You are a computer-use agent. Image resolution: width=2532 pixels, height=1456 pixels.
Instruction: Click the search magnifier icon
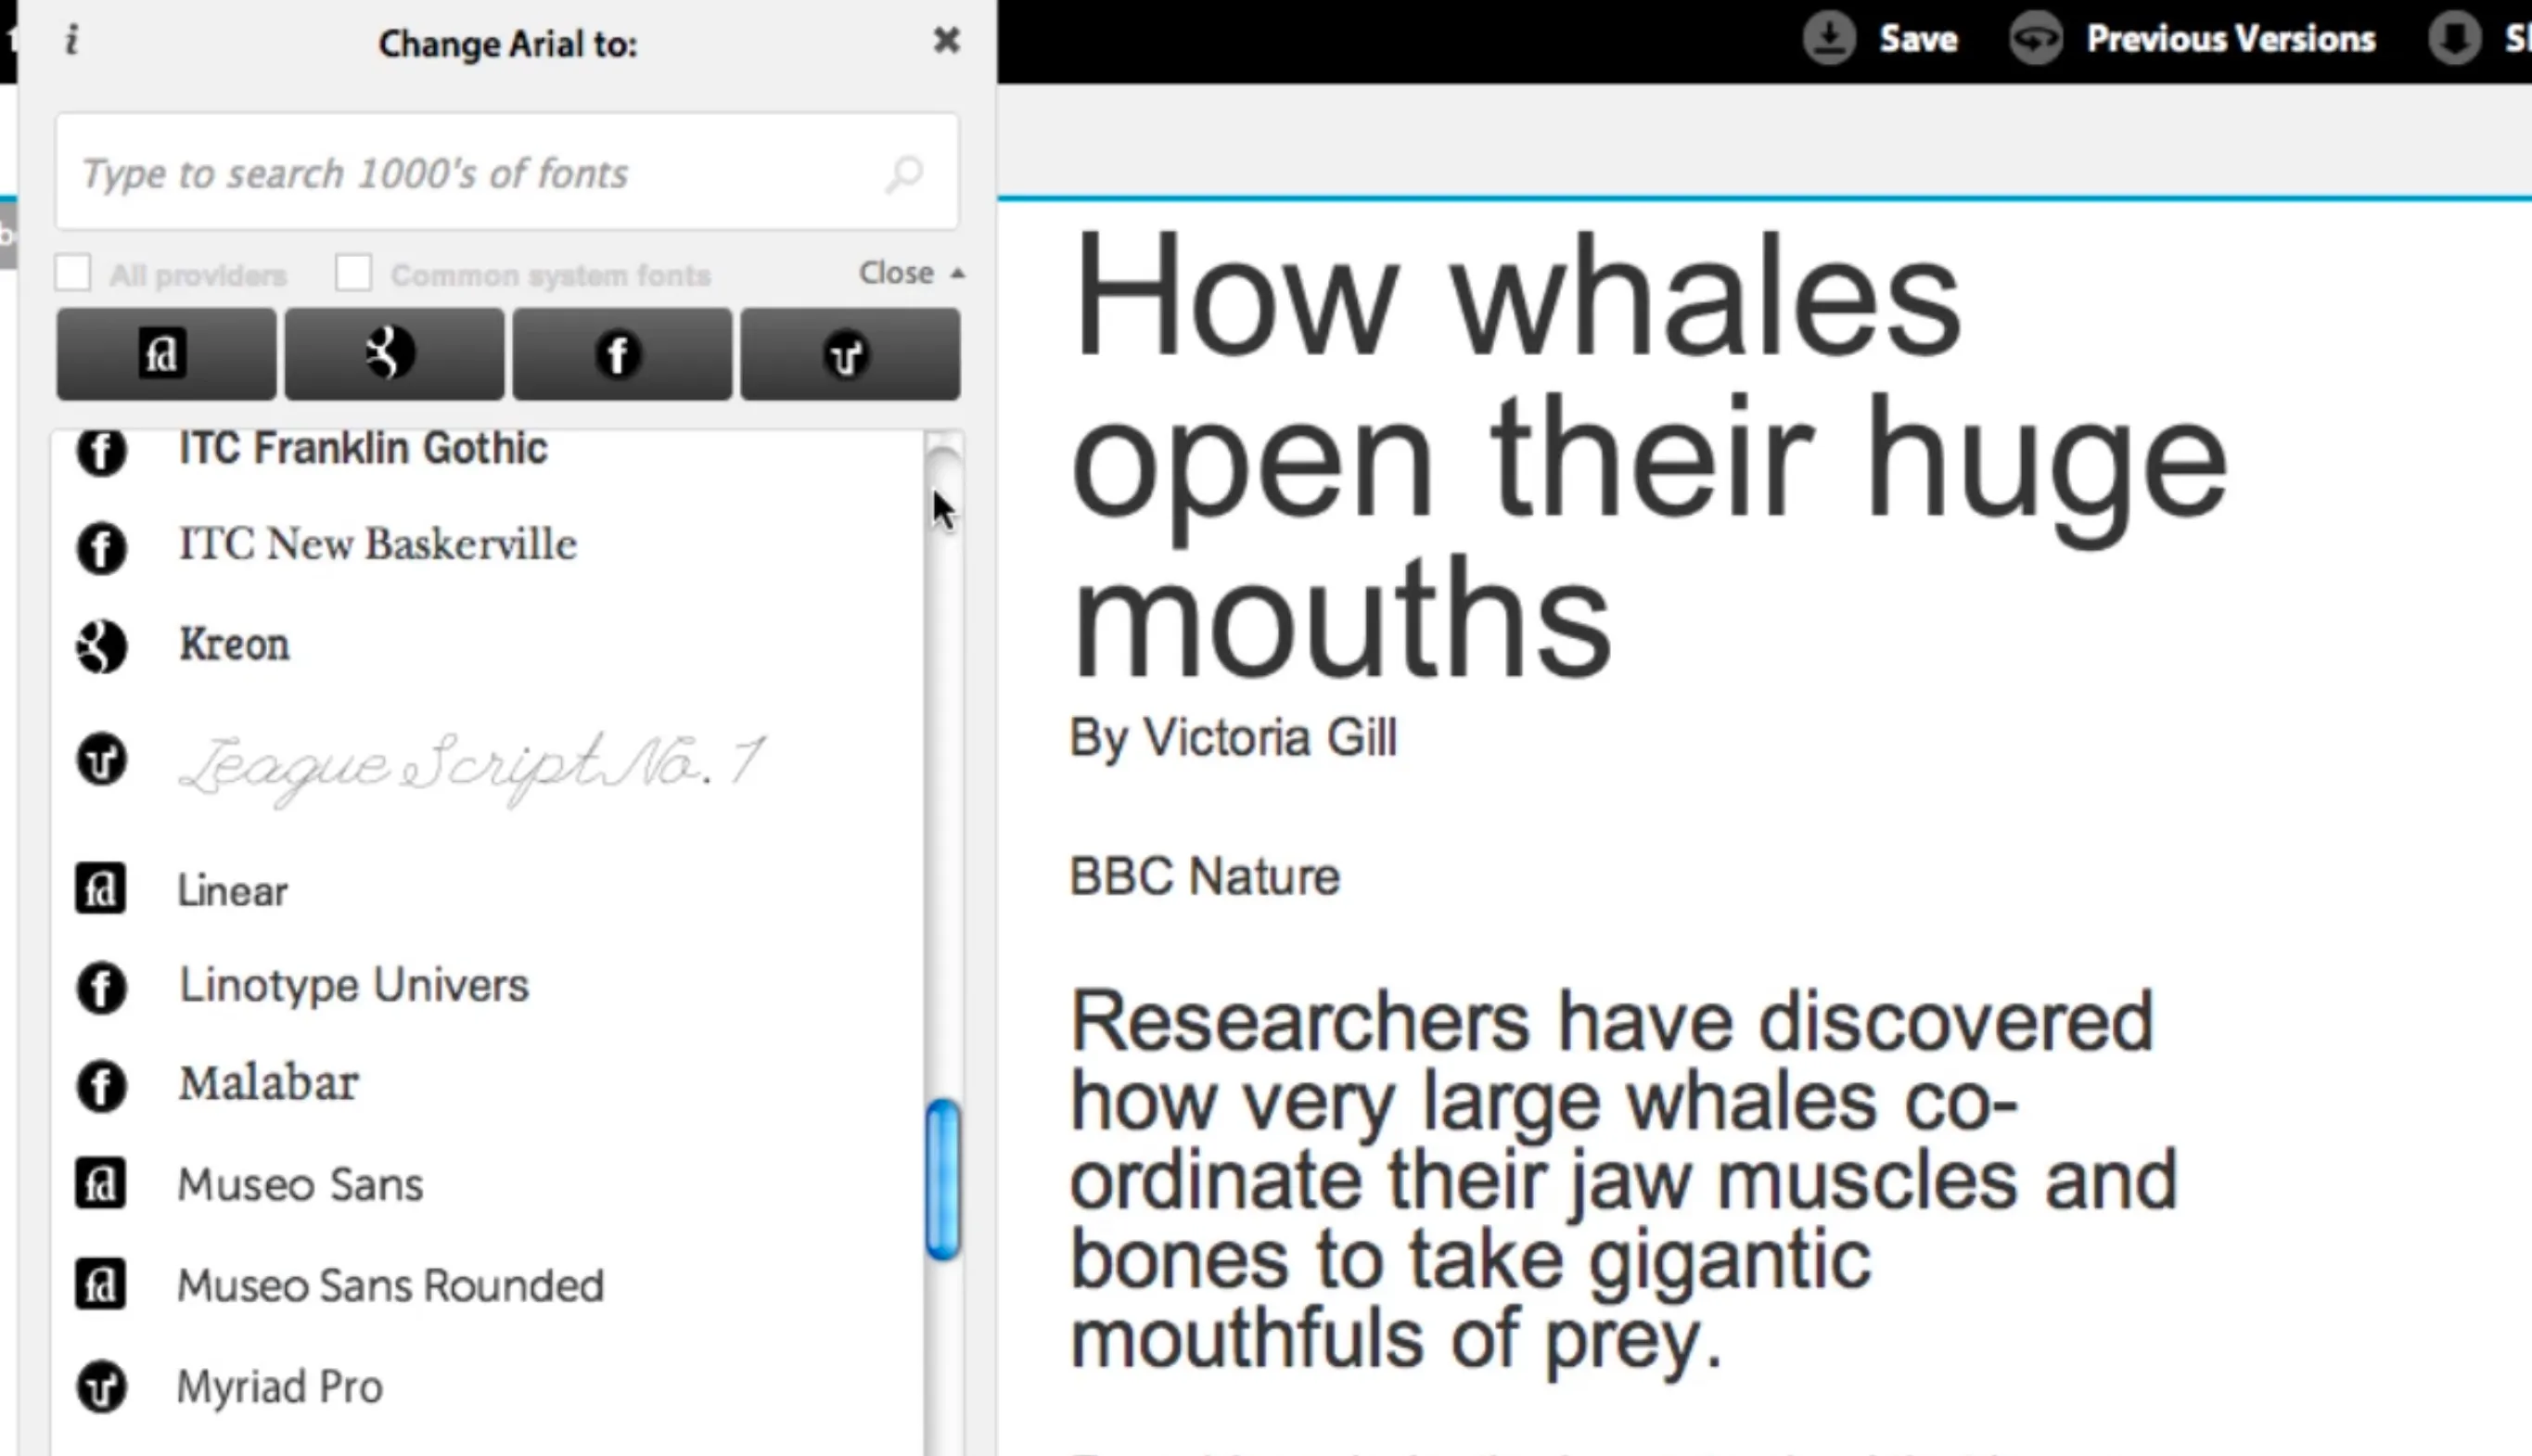pyautogui.click(x=905, y=174)
